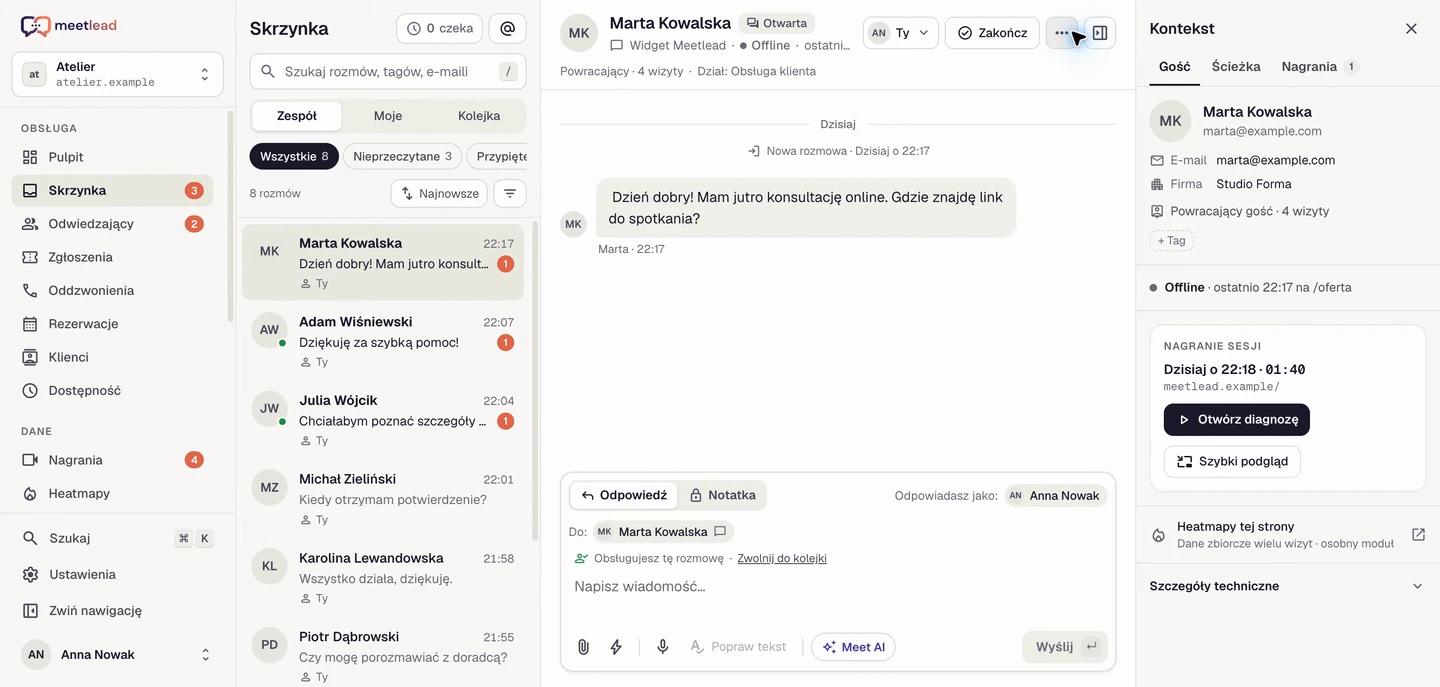1440x687 pixels.
Task: Open Piotr Dąbrowski conversation
Action: (383, 655)
